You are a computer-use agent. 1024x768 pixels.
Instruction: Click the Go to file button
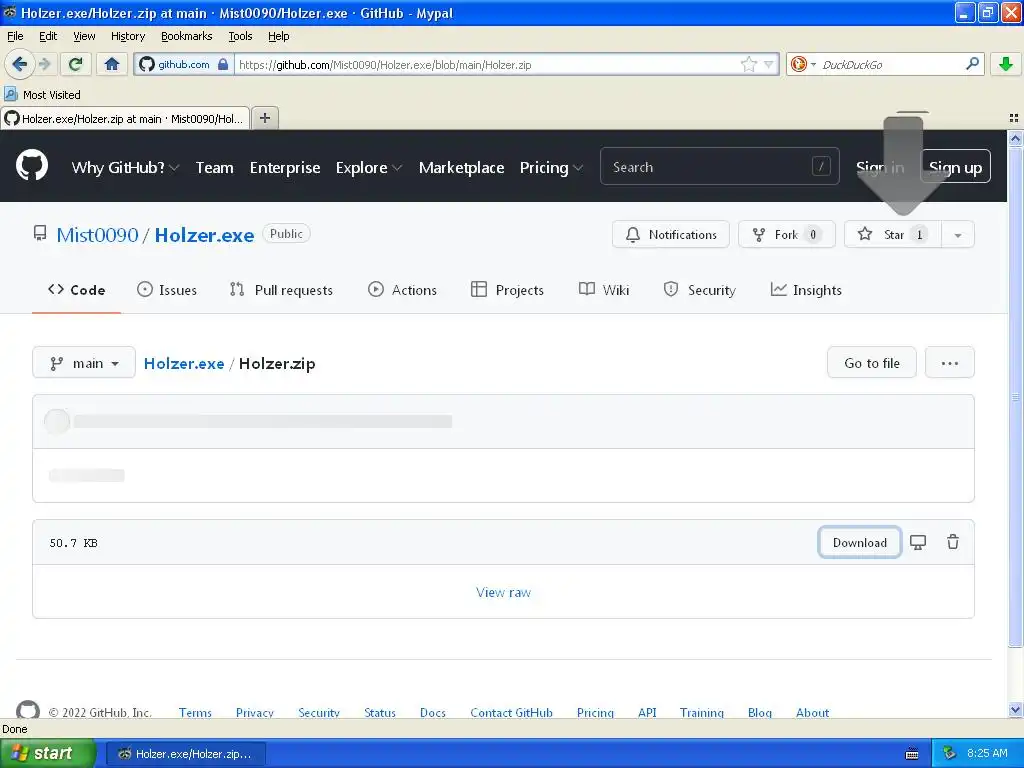coord(872,362)
